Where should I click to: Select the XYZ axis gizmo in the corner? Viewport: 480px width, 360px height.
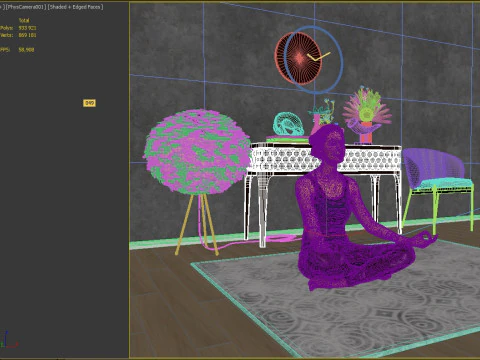(8, 340)
